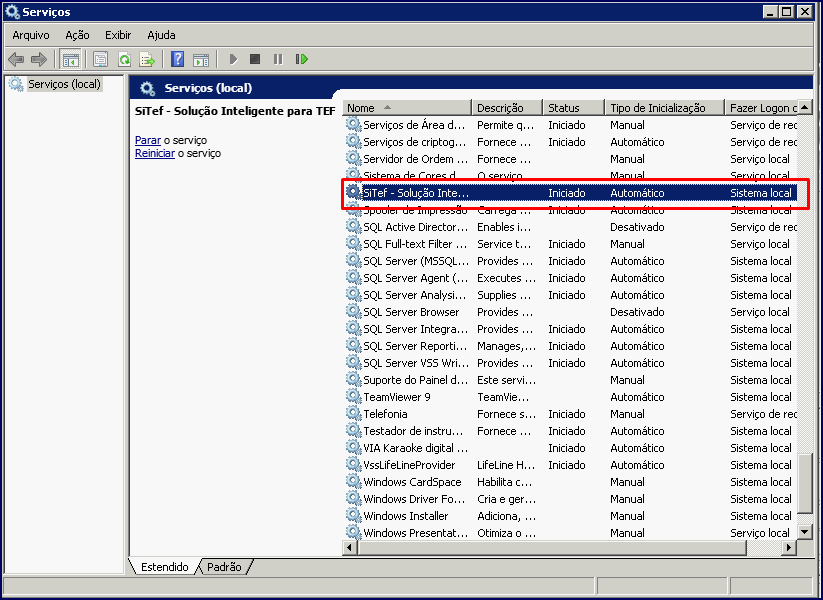Toggle the action pane toolbar icon
The height and width of the screenshot is (600, 823).
(201, 60)
